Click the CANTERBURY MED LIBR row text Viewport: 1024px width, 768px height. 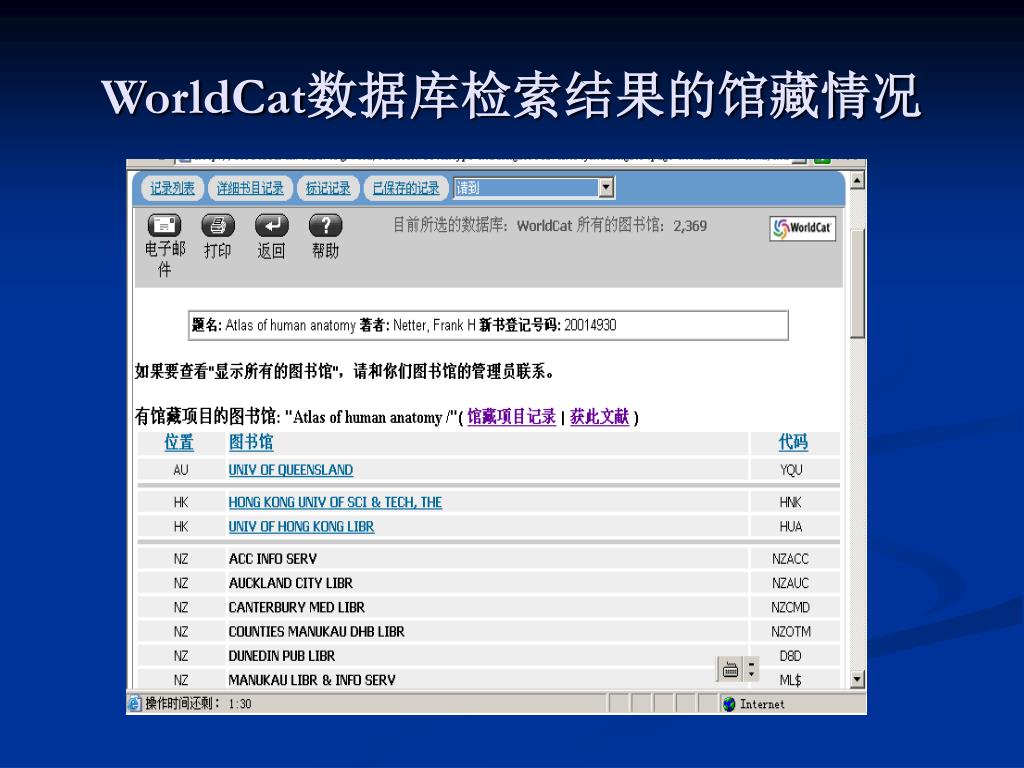(x=296, y=607)
